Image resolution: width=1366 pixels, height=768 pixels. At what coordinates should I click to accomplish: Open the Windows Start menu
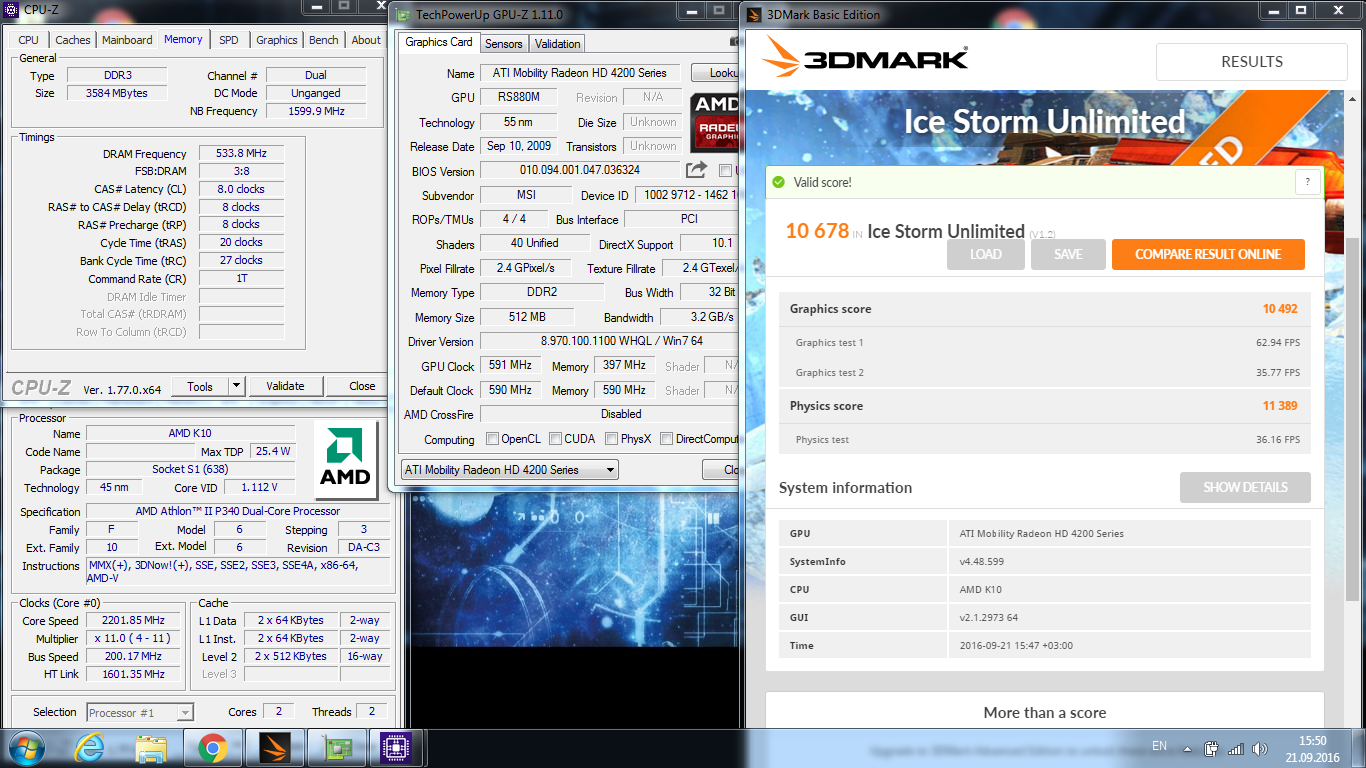click(25, 747)
